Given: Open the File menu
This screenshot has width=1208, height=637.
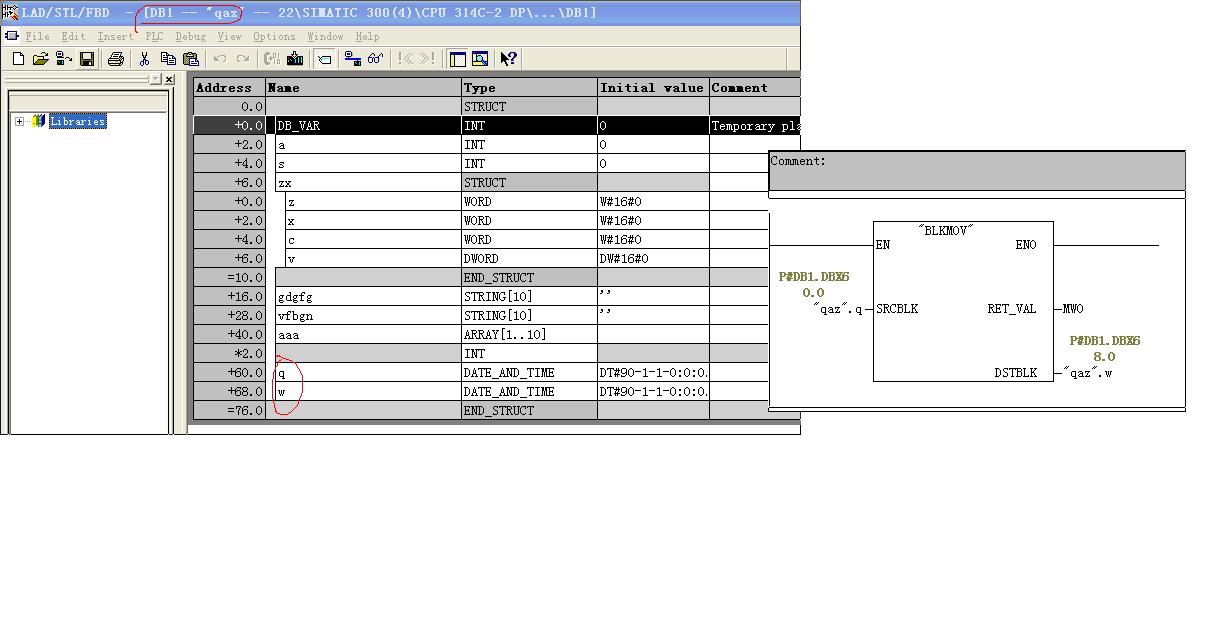Looking at the screenshot, I should click(37, 36).
